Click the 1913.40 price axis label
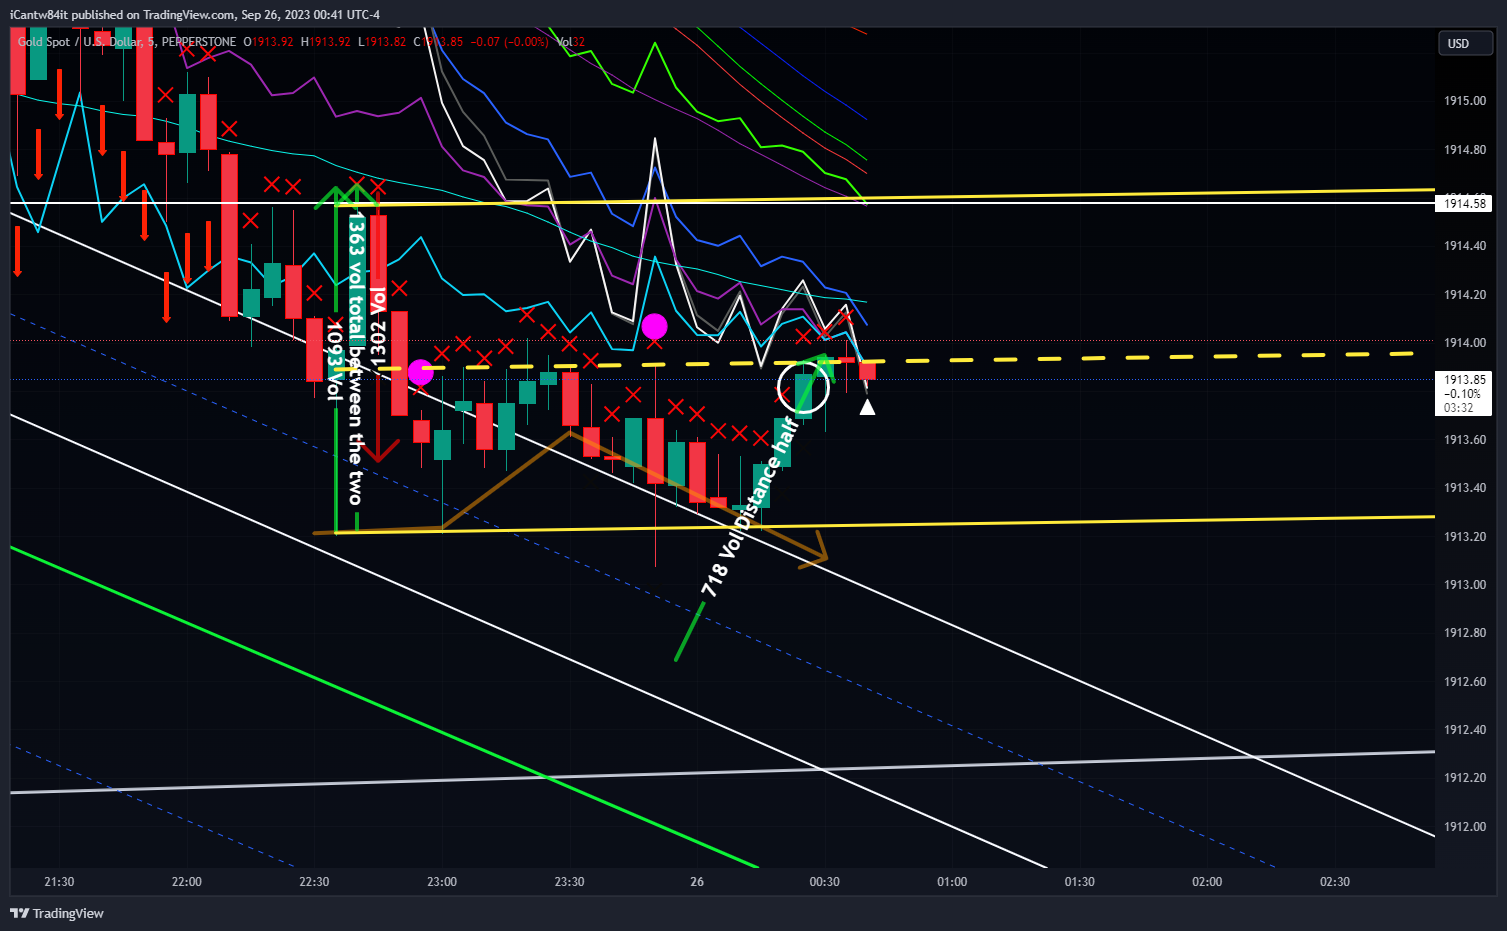The height and width of the screenshot is (931, 1507). point(1464,488)
